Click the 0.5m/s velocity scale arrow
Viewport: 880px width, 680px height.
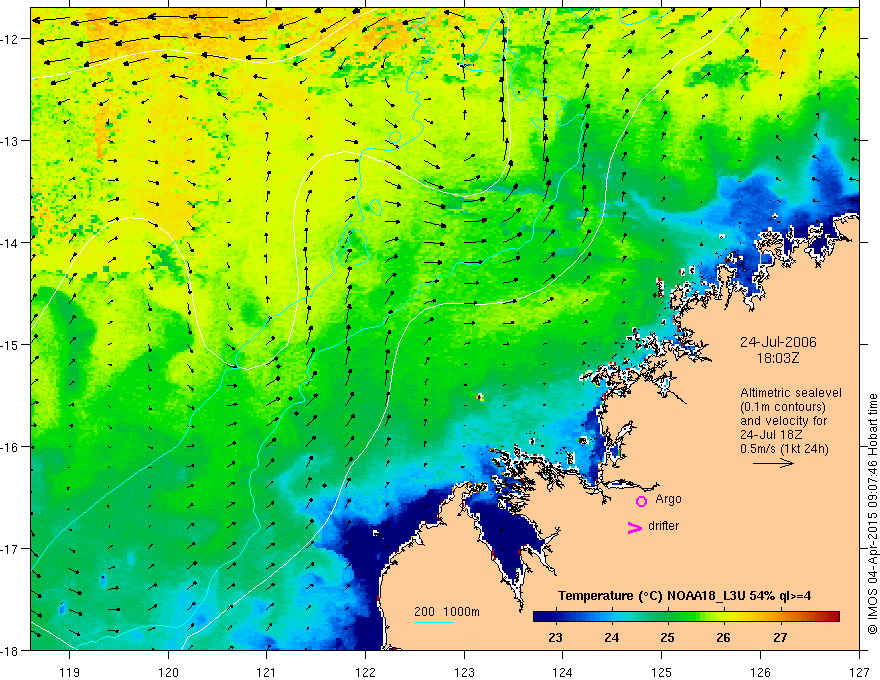coord(773,463)
